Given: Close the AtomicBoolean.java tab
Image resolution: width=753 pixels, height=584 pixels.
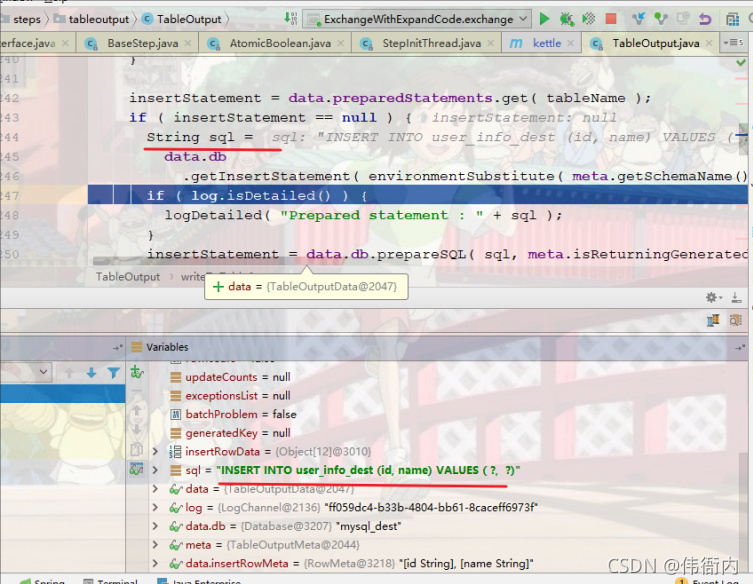Looking at the screenshot, I should coord(340,43).
